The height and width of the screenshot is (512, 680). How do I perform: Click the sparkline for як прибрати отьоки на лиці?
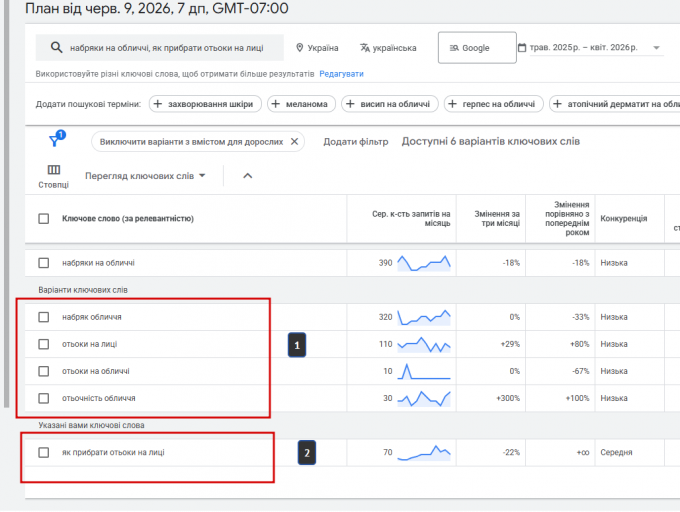click(x=424, y=452)
